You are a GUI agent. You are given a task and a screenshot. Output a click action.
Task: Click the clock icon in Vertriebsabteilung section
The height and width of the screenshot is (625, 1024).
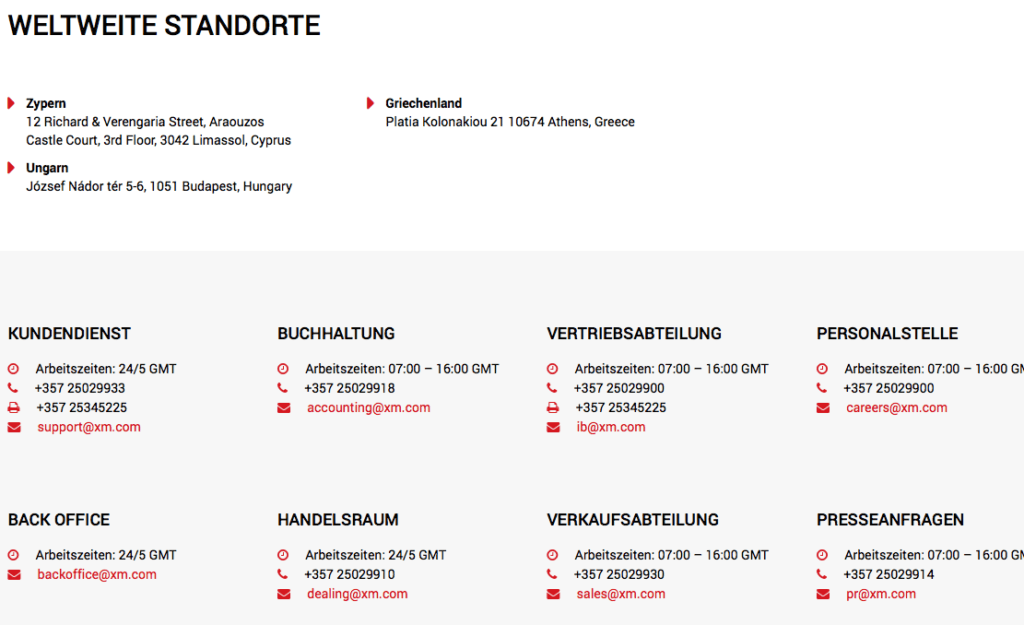[x=552, y=369]
